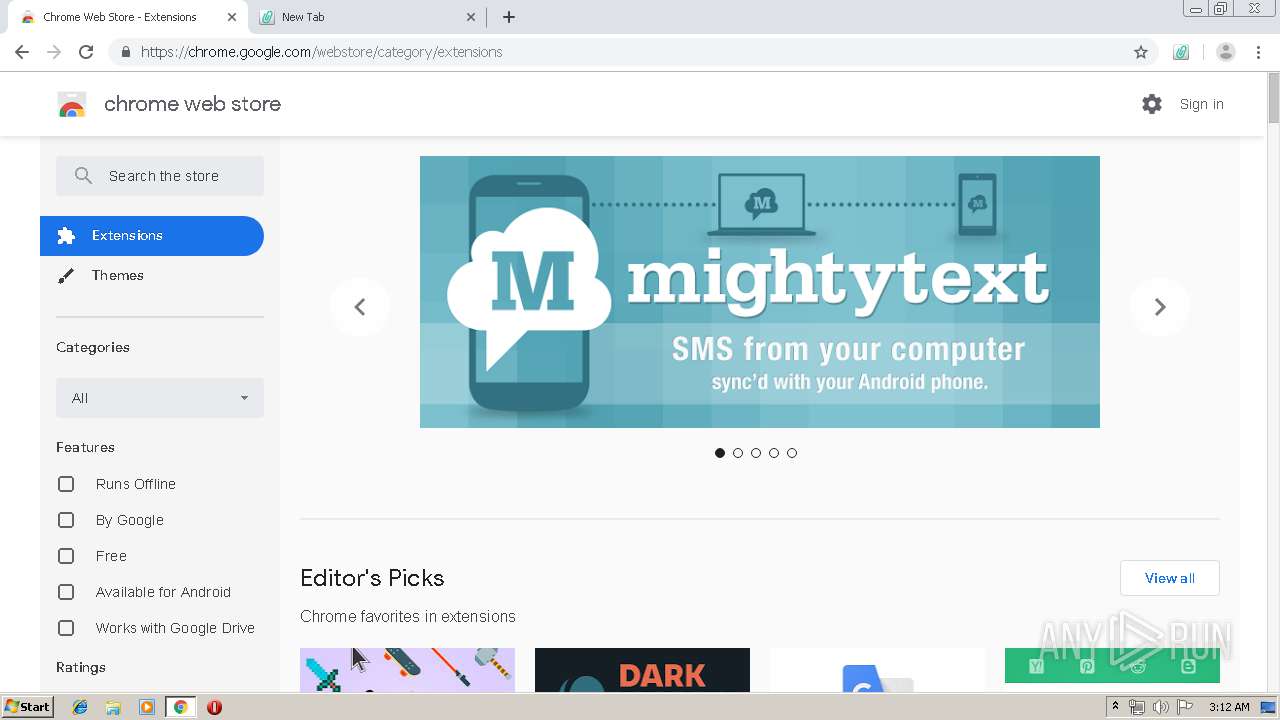Open the green extension icon in toolbar

(1181, 52)
